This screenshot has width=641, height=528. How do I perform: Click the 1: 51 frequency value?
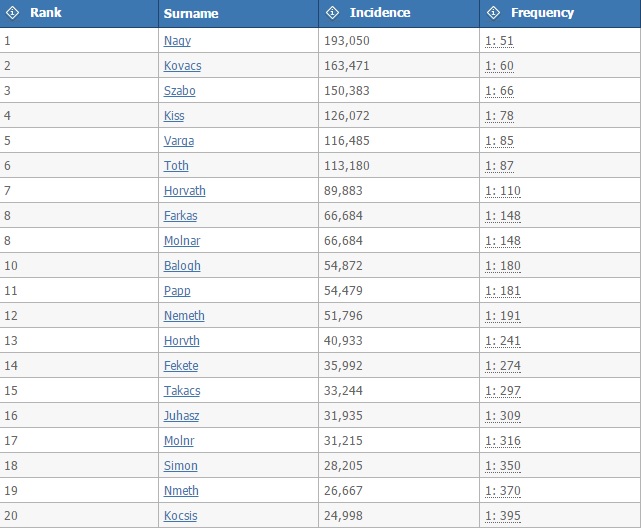pos(499,41)
